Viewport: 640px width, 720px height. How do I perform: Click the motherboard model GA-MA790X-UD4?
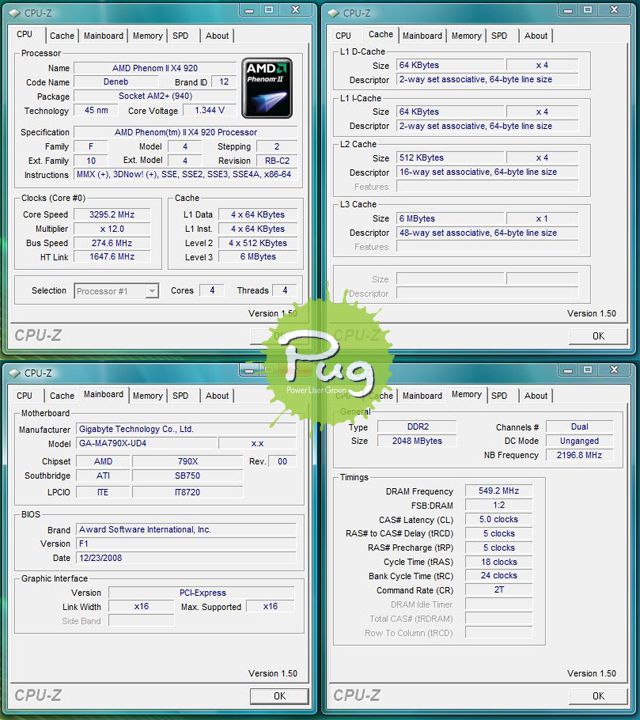(x=146, y=443)
